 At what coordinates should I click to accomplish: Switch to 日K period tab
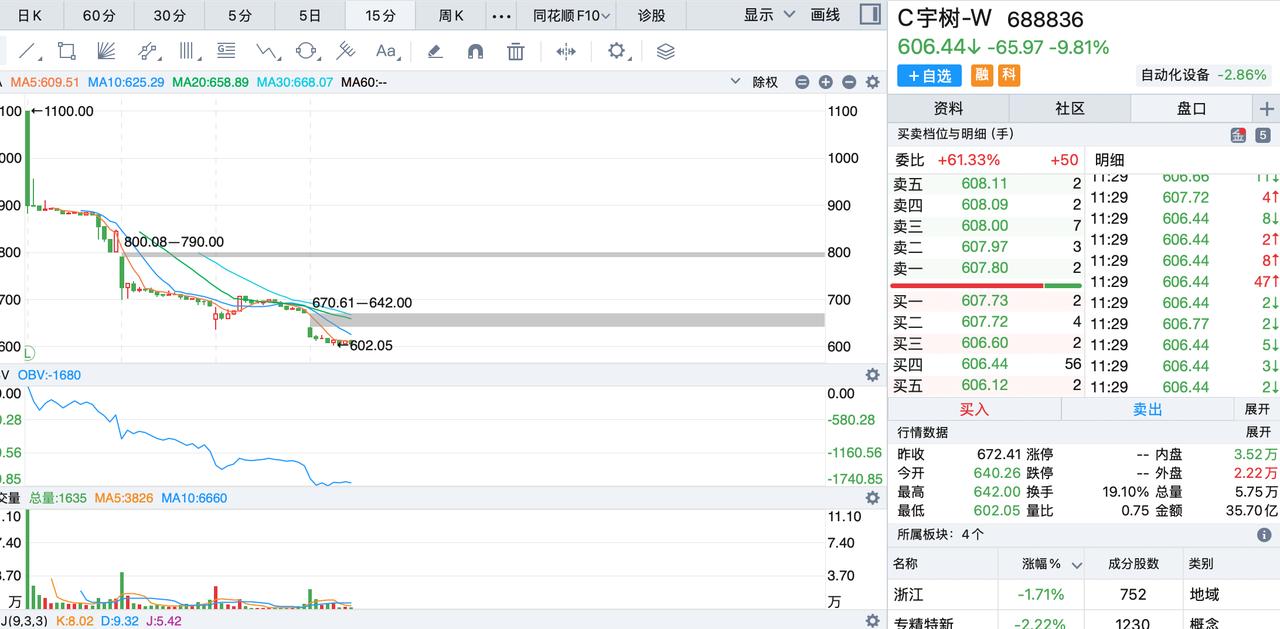point(30,15)
